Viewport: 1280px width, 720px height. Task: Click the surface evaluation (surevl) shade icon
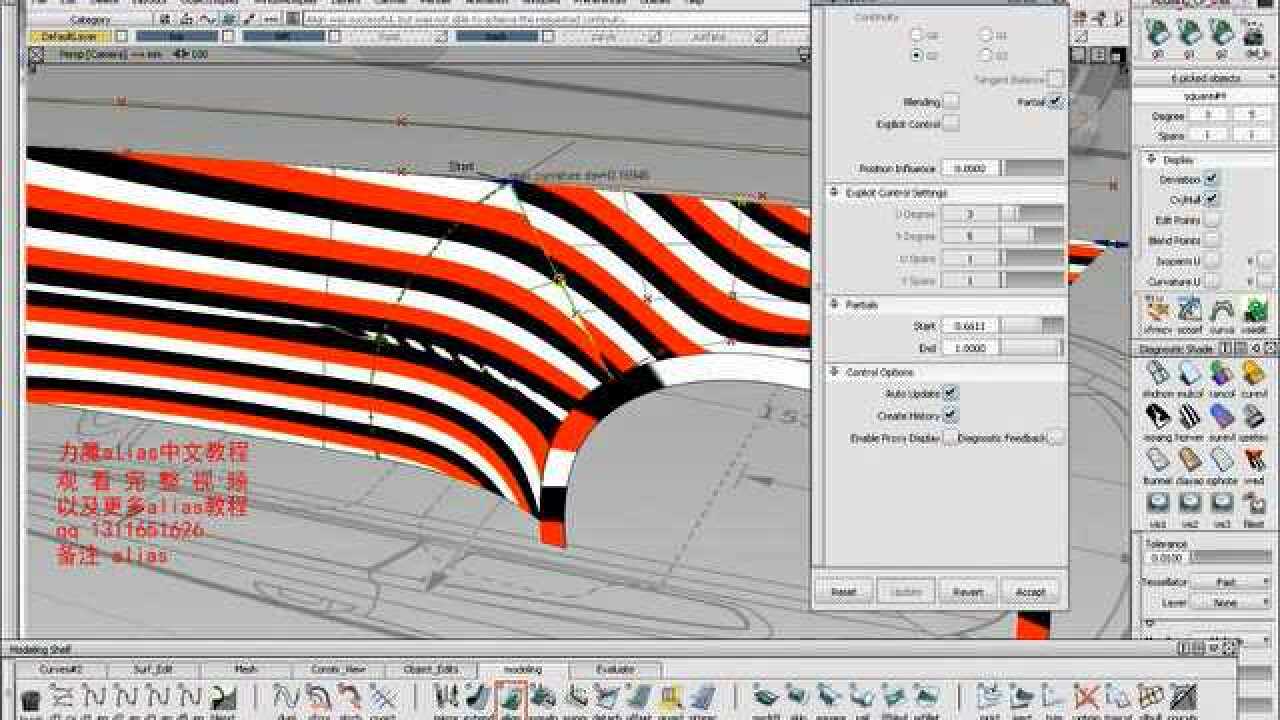coord(1222,417)
